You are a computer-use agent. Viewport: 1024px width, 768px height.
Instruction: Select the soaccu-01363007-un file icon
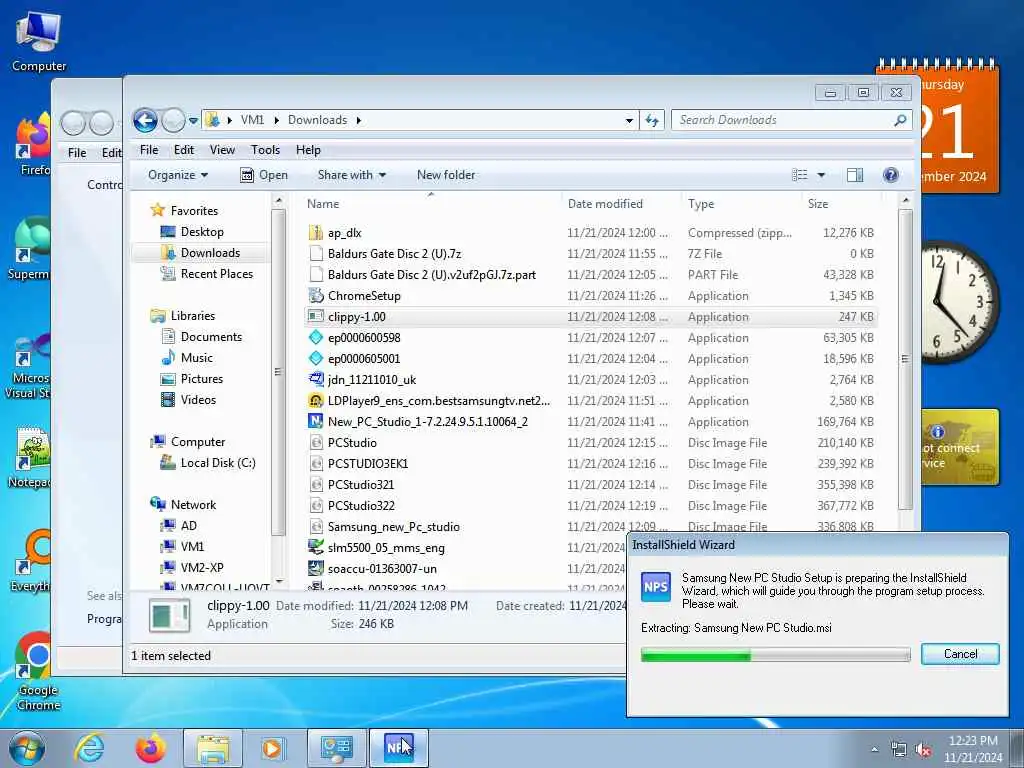pyautogui.click(x=315, y=568)
